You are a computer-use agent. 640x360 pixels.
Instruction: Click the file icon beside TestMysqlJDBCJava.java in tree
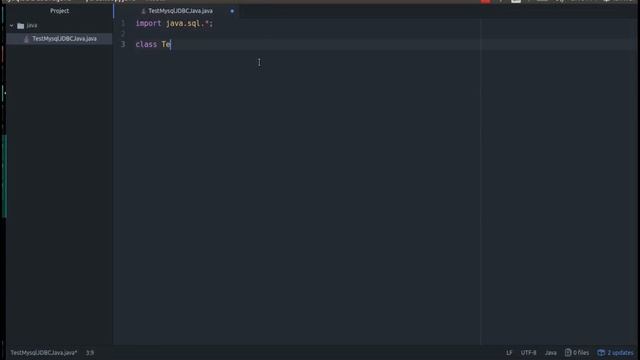pyautogui.click(x=27, y=39)
